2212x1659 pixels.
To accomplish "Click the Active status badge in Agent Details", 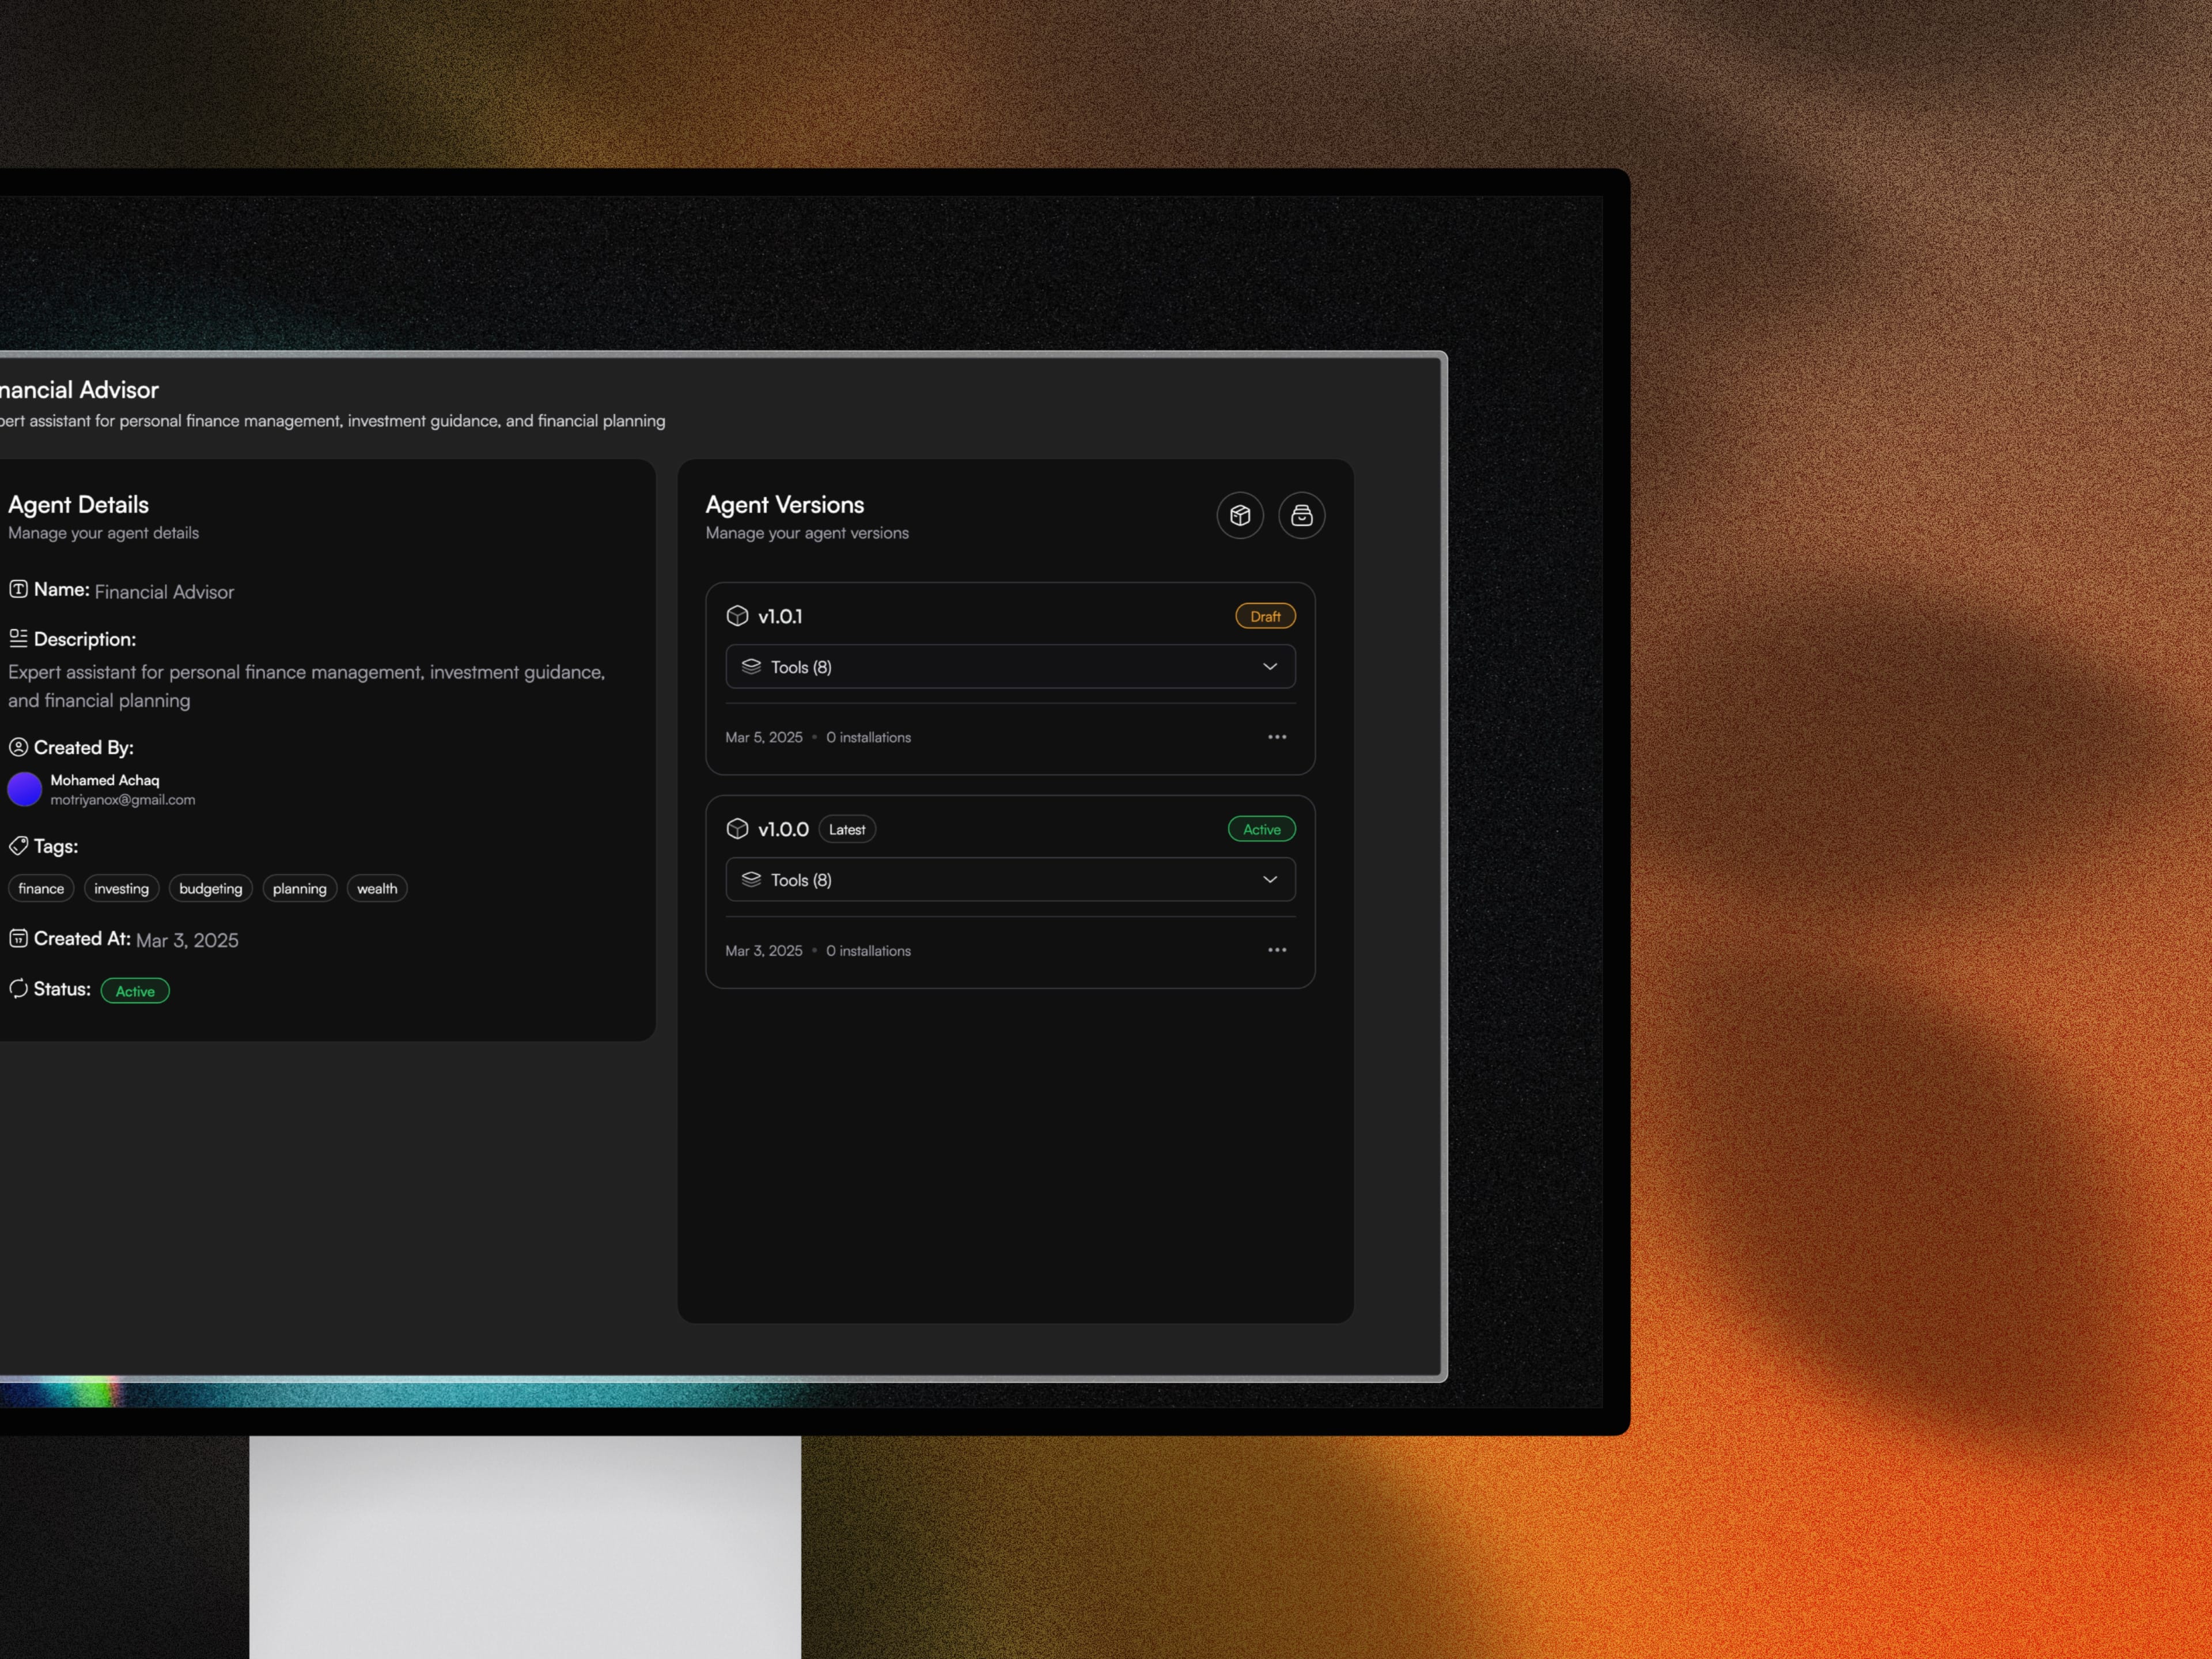I will coord(135,991).
